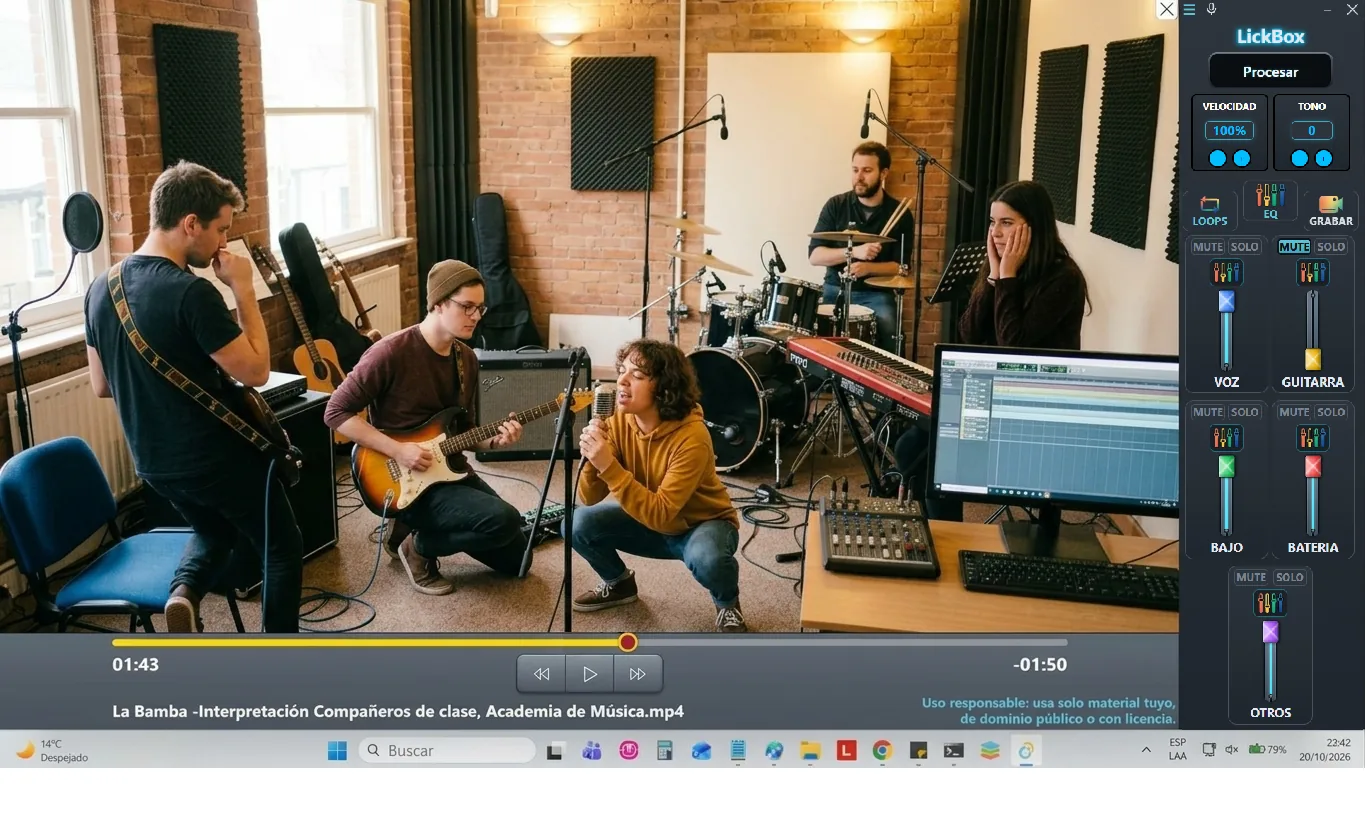Solo the VOZ track
Viewport: 1365px width, 822px height.
pos(1245,247)
